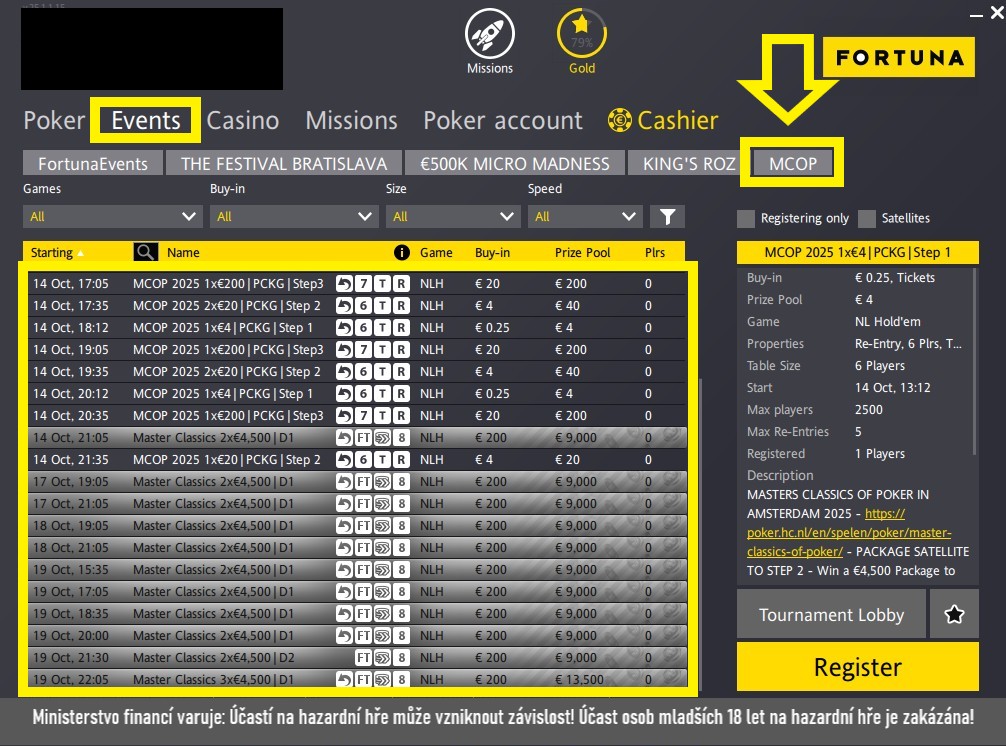Click the Fortuna logo
Viewport: 1006px width, 746px height.
pos(899,58)
